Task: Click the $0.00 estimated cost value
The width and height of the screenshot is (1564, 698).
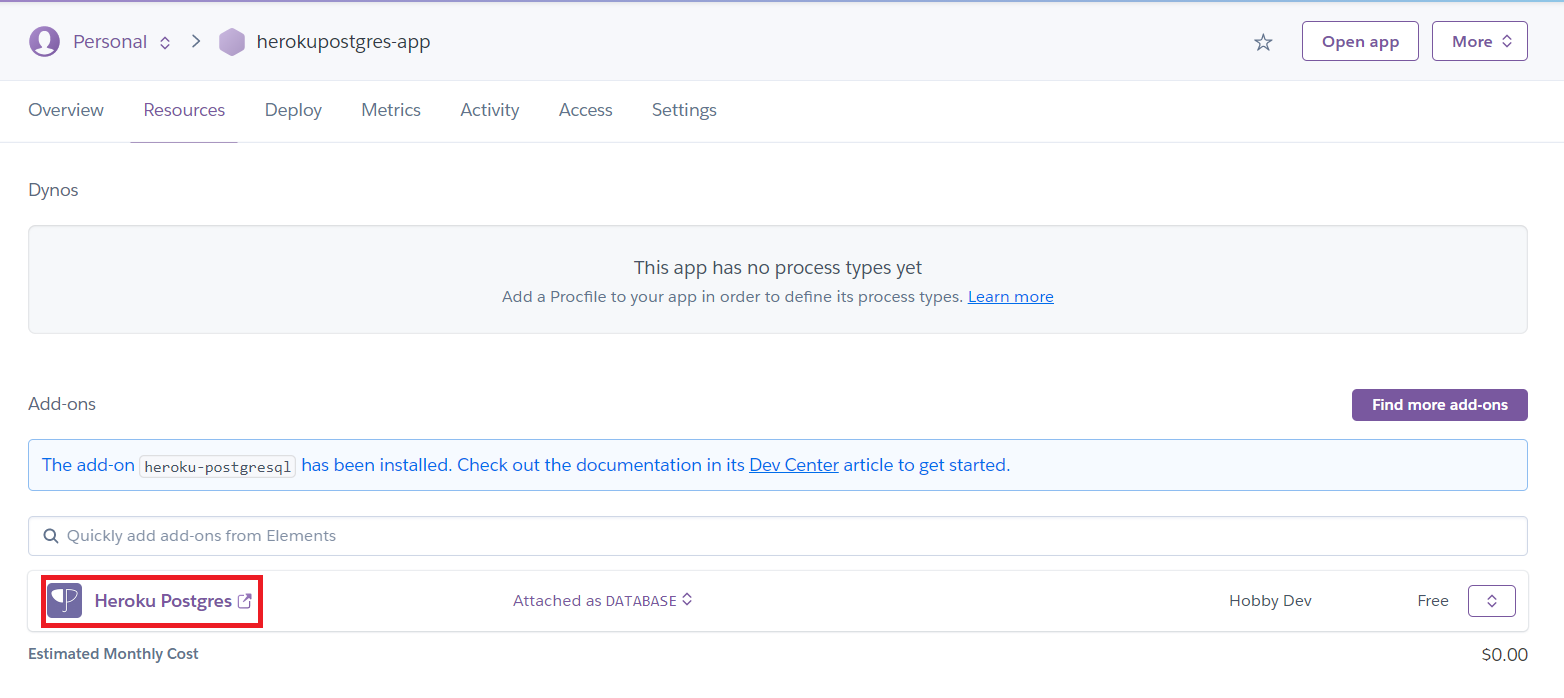Action: tap(1505, 655)
